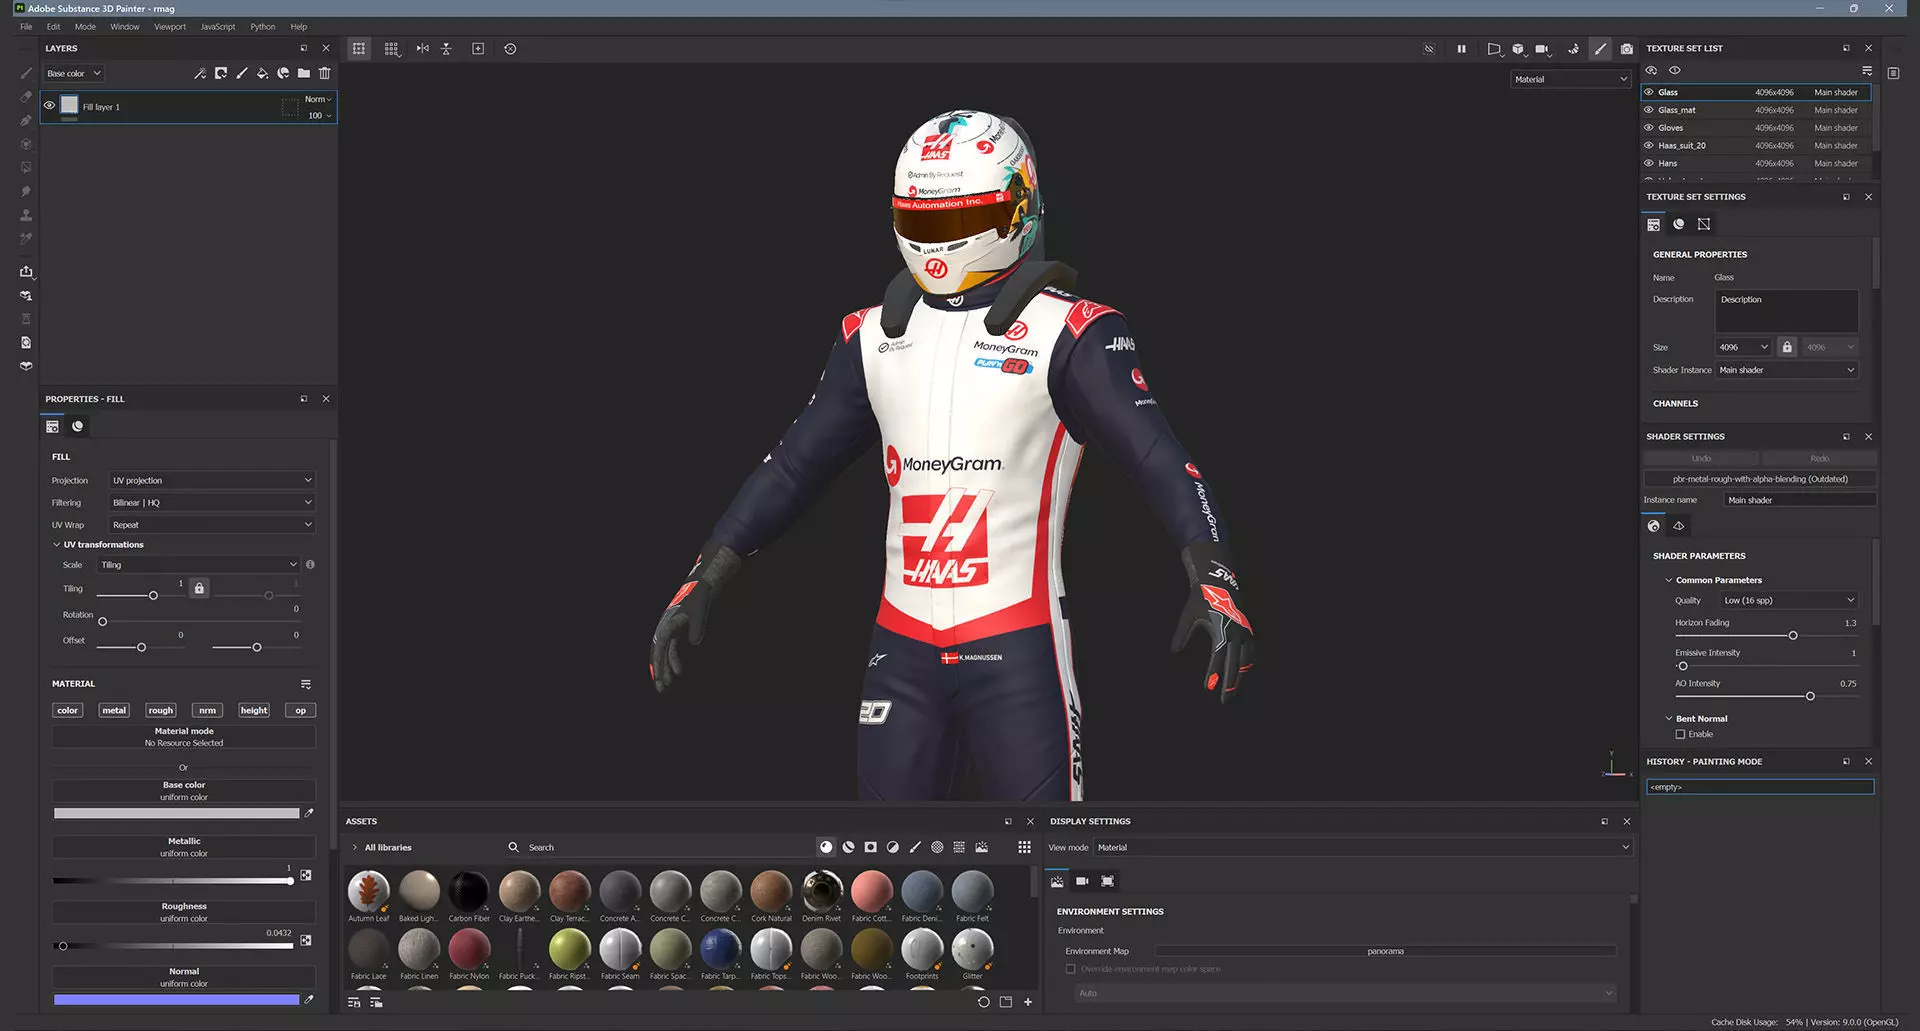Hide Fill layer 1 with eye icon
Viewport: 1920px width, 1031px height.
pyautogui.click(x=49, y=105)
